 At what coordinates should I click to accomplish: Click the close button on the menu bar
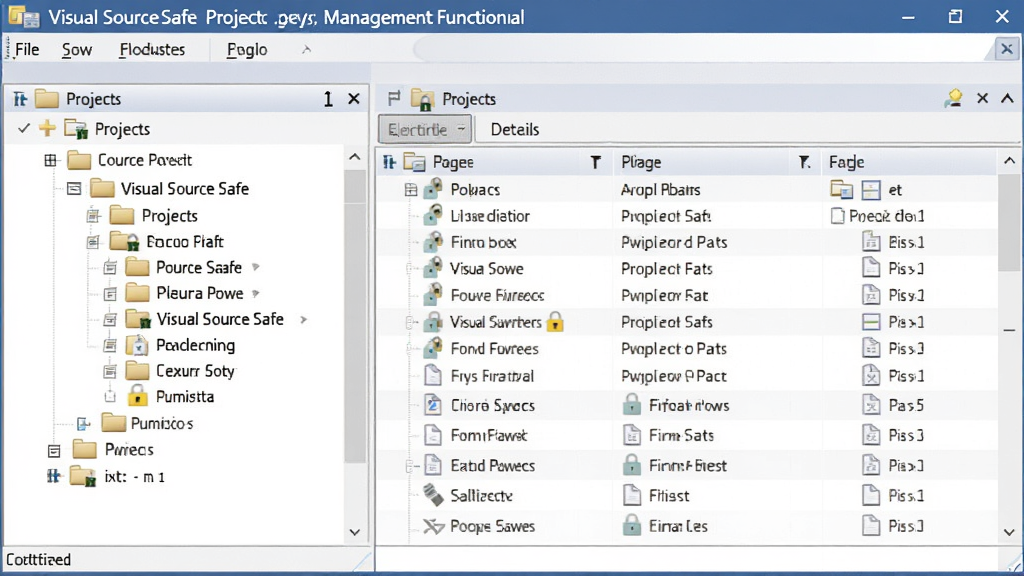click(x=1007, y=49)
